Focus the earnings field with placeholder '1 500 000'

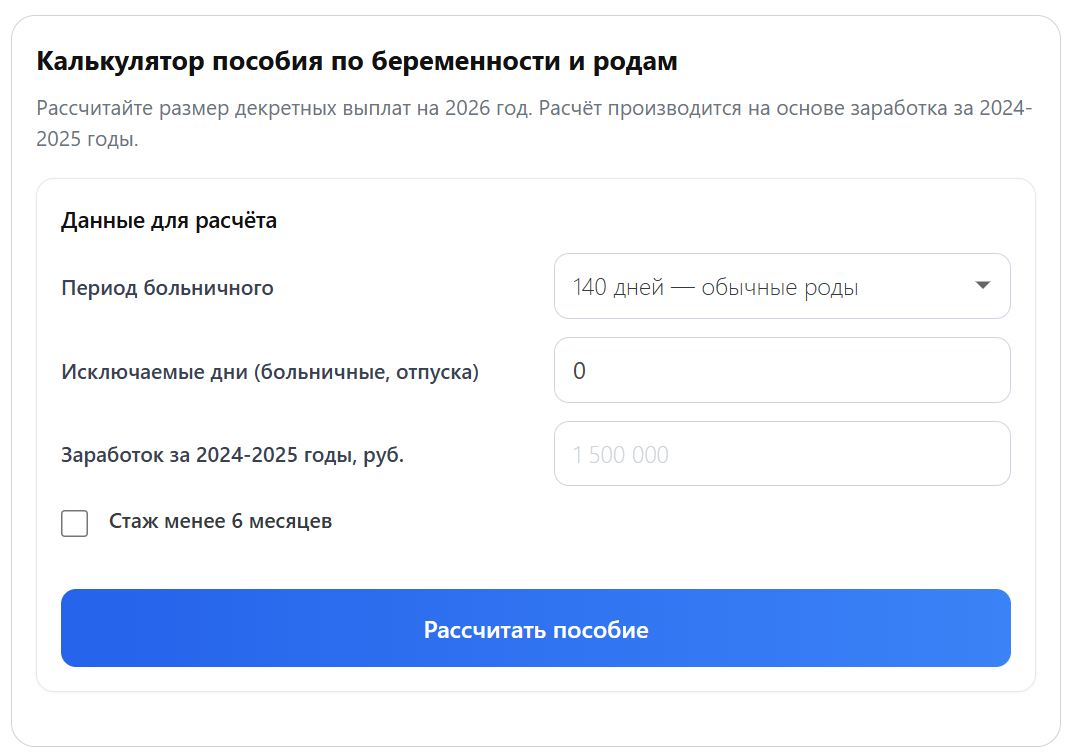(782, 453)
